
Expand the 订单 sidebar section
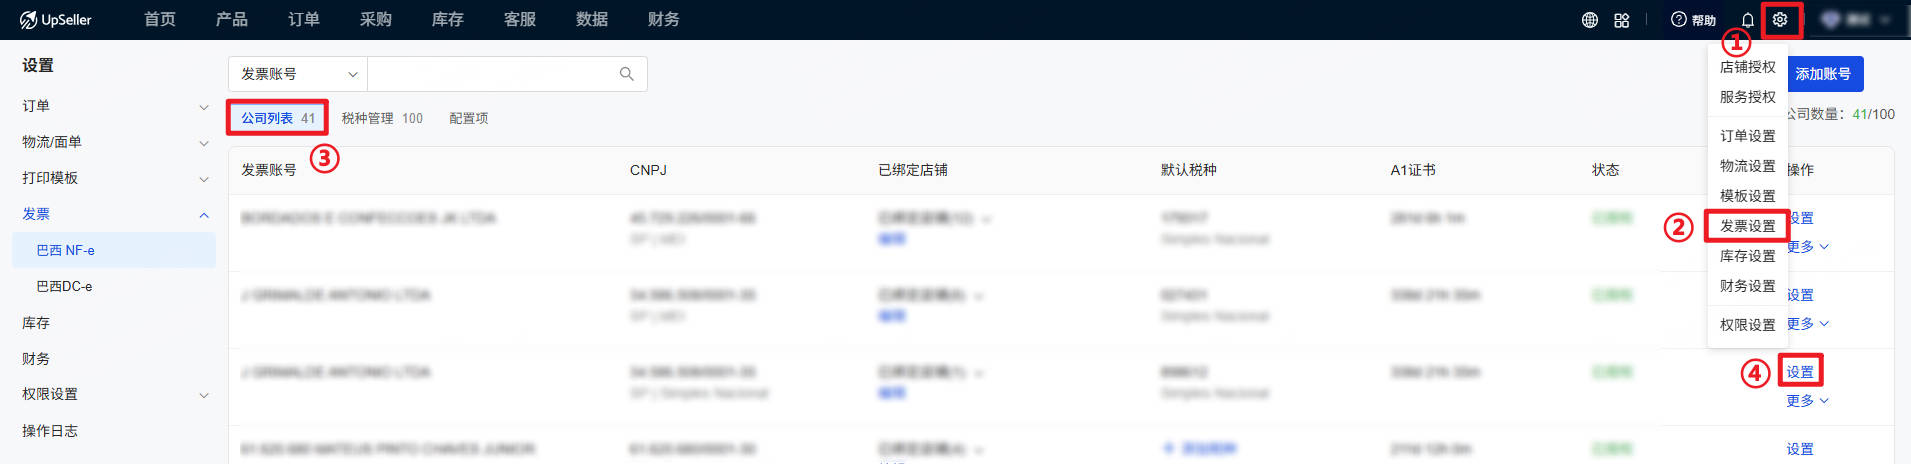115,106
